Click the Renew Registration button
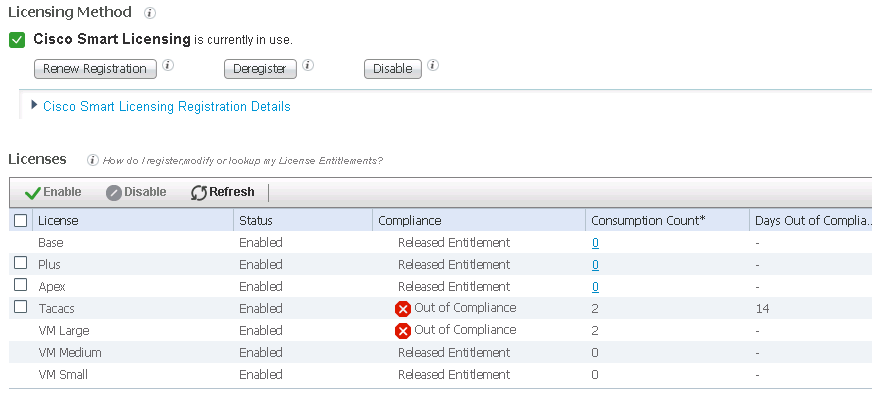The height and width of the screenshot is (394, 872). (95, 69)
